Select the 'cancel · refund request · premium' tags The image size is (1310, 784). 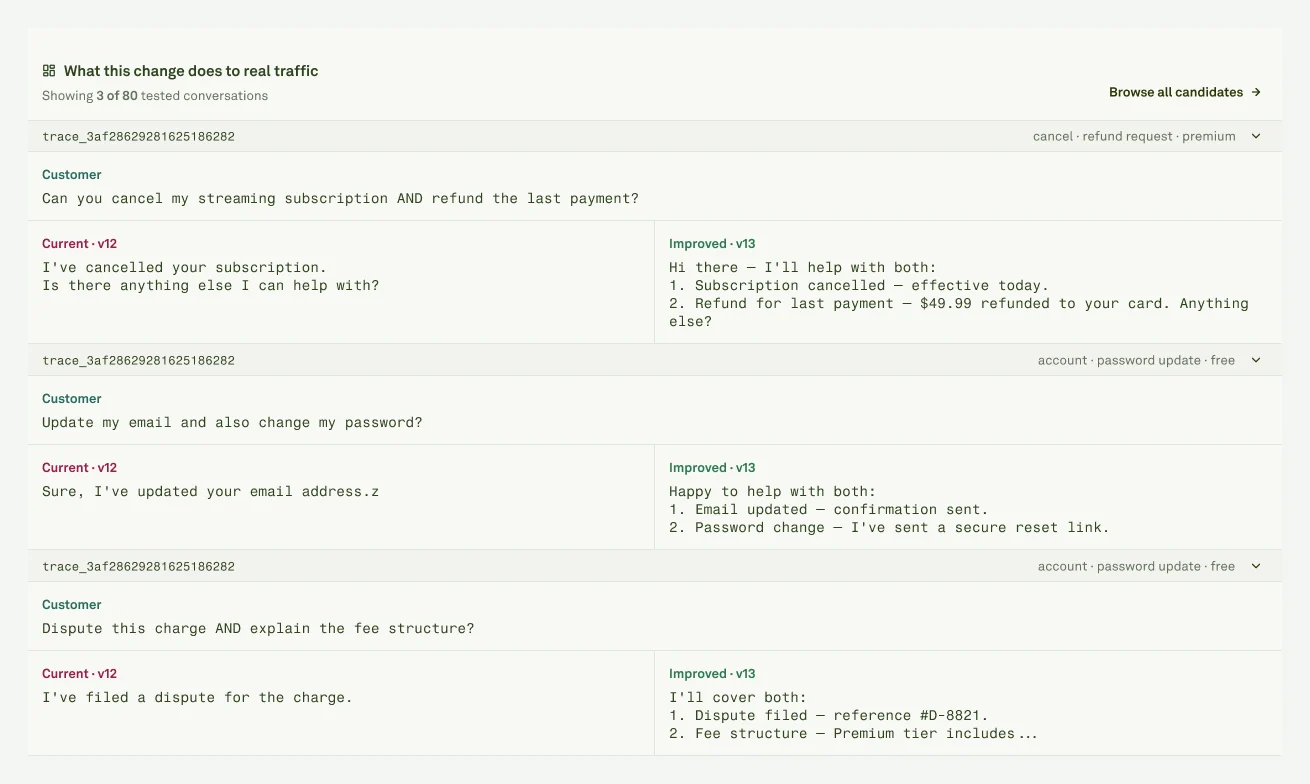point(1134,136)
